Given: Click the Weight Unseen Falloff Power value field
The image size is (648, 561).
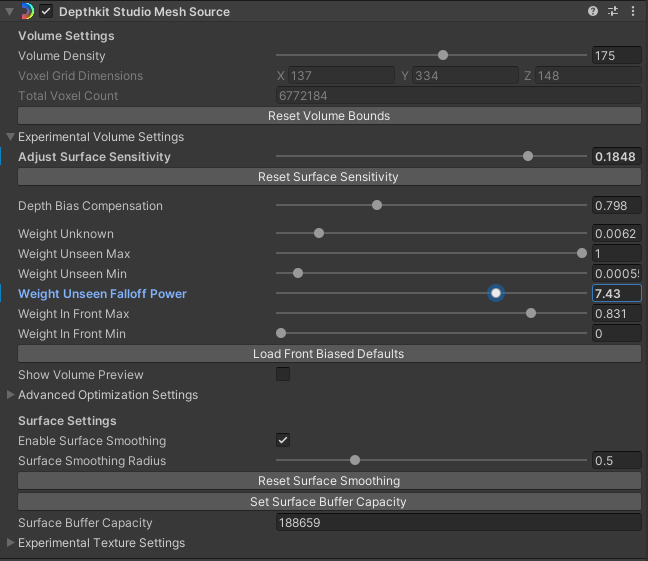Looking at the screenshot, I should (615, 294).
